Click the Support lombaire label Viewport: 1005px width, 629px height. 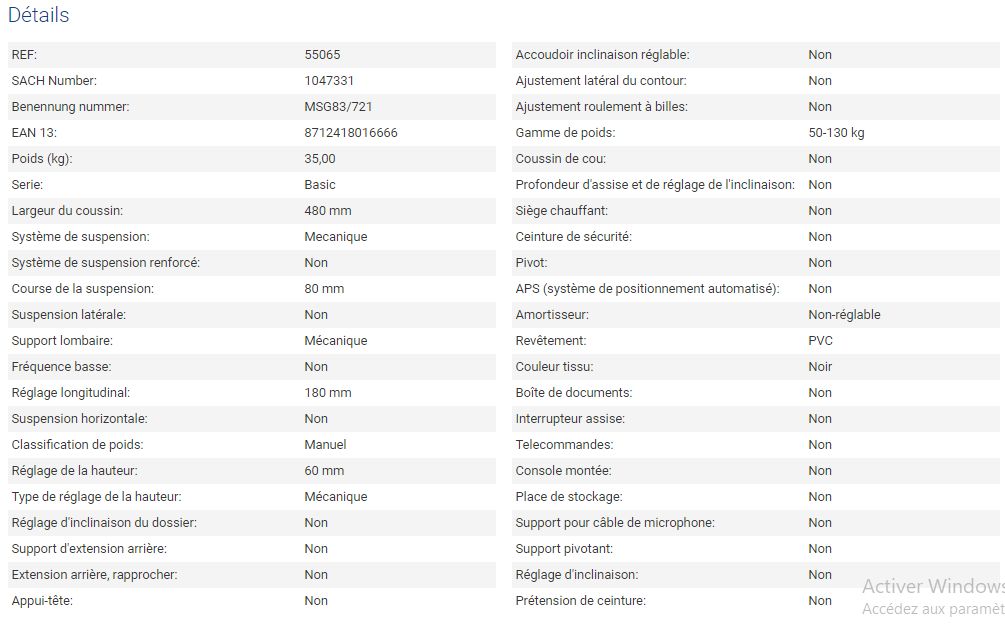tap(62, 341)
